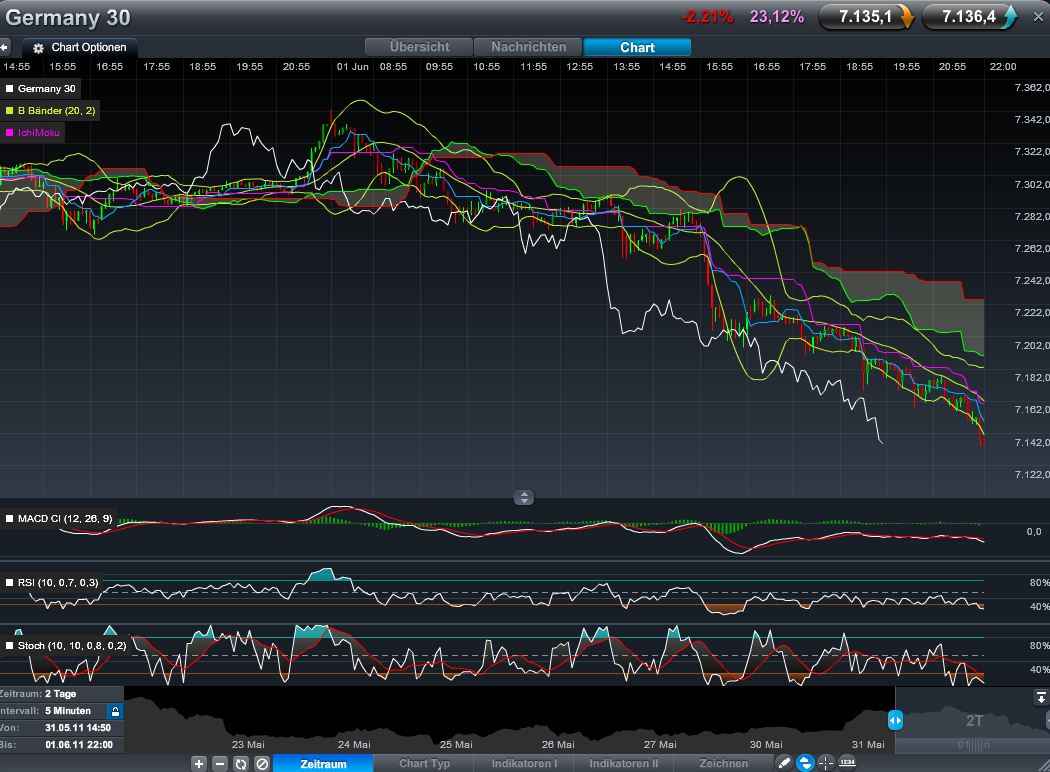This screenshot has width=1050, height=772.
Task: Open Chart Optionen gear settings
Action: click(x=38, y=48)
